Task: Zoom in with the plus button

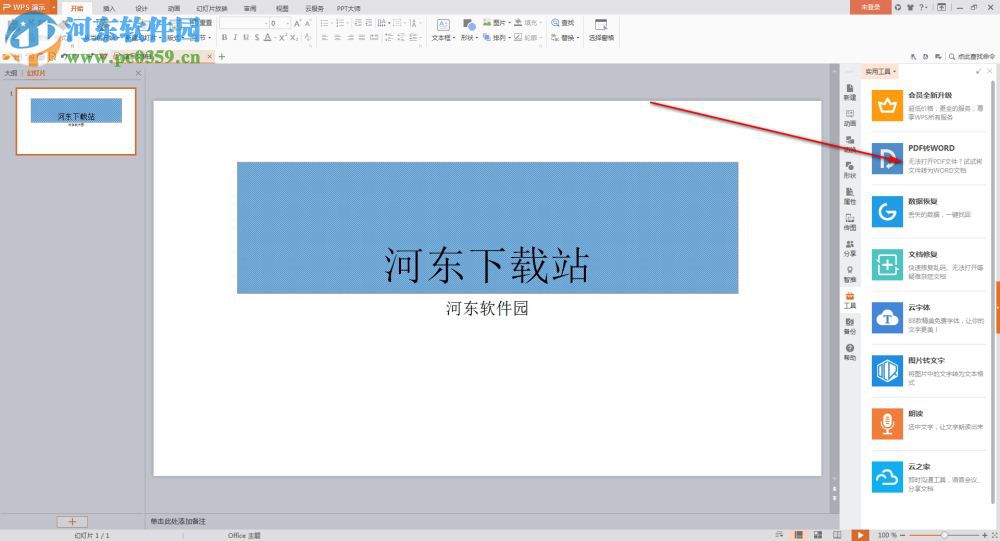Action: pos(985,535)
